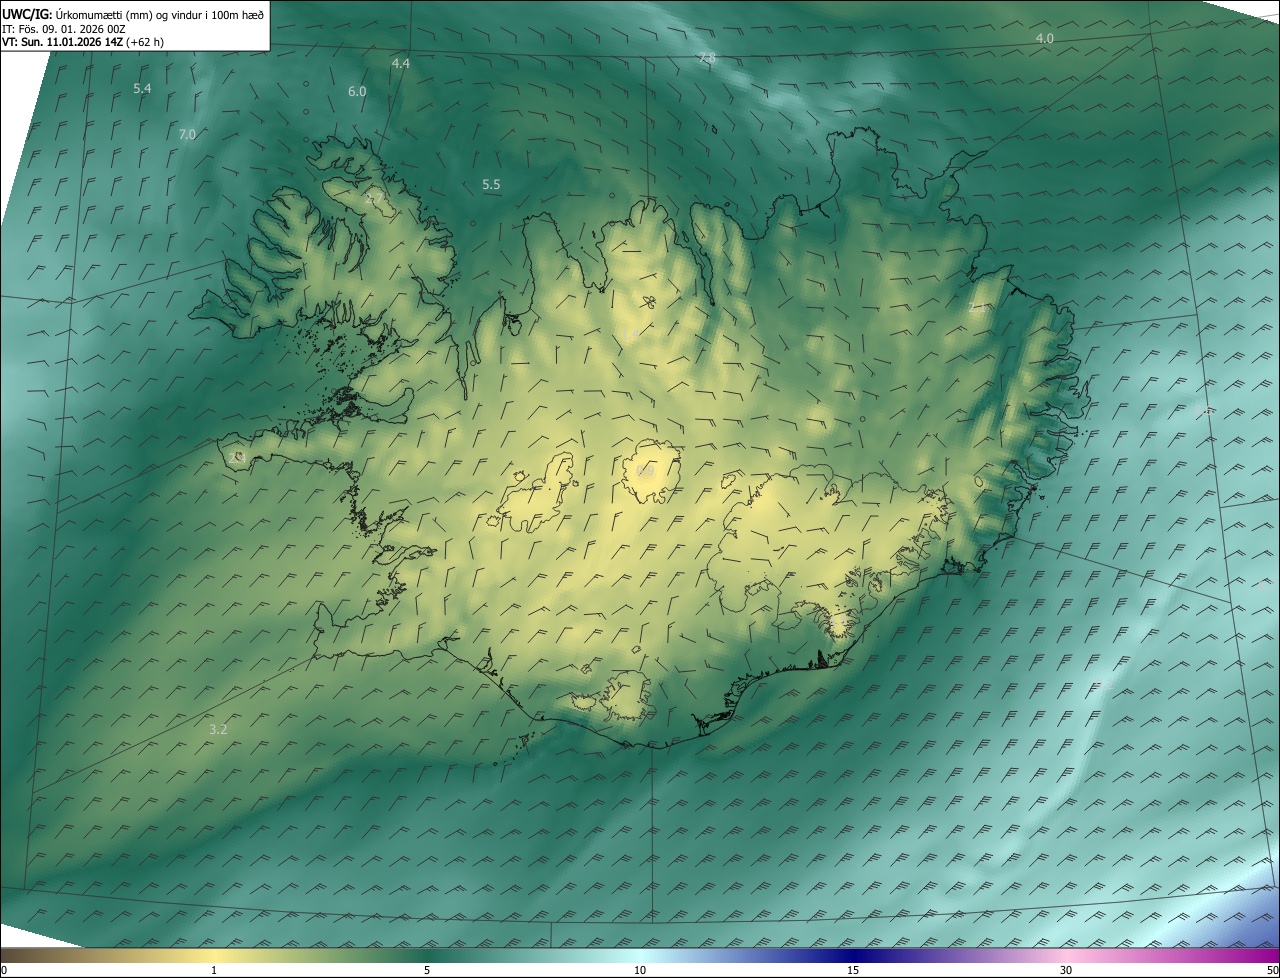Viewport: 1280px width, 978px height.
Task: Click the initial time line 'IT: Fös. 09. 01. 2026 00Z'
Action: pos(63,28)
